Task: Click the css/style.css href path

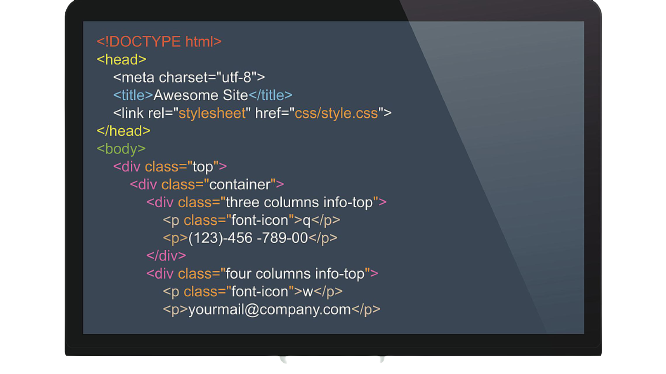Action: coord(336,113)
